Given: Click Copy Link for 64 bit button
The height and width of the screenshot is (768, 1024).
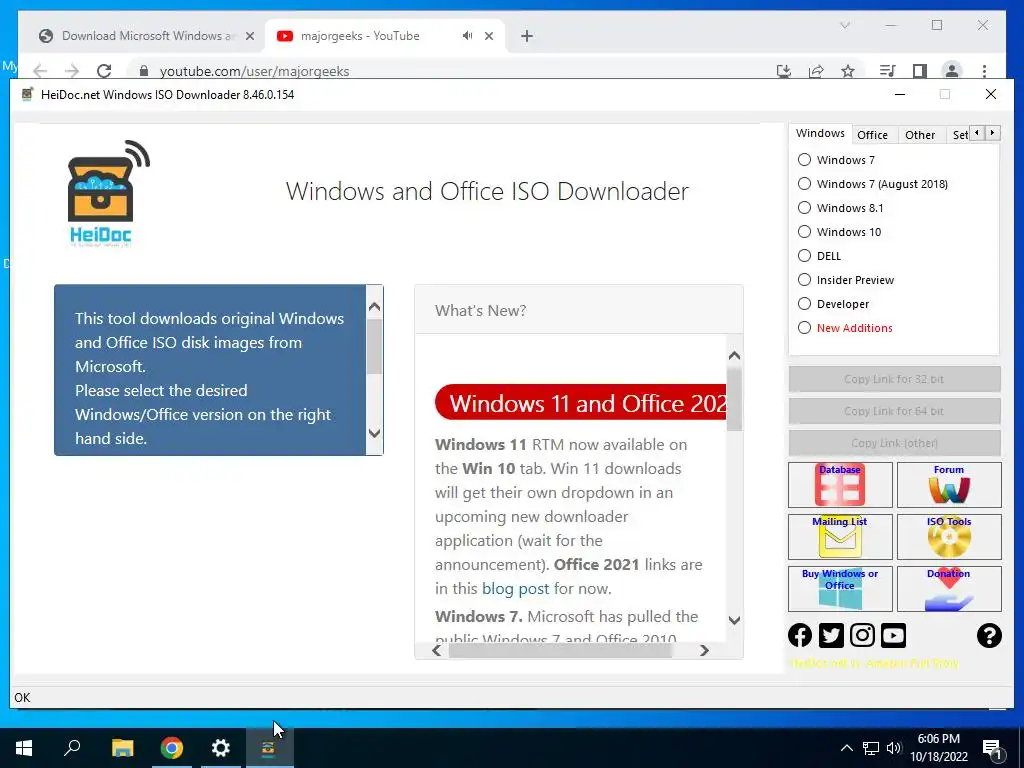Looking at the screenshot, I should [894, 411].
